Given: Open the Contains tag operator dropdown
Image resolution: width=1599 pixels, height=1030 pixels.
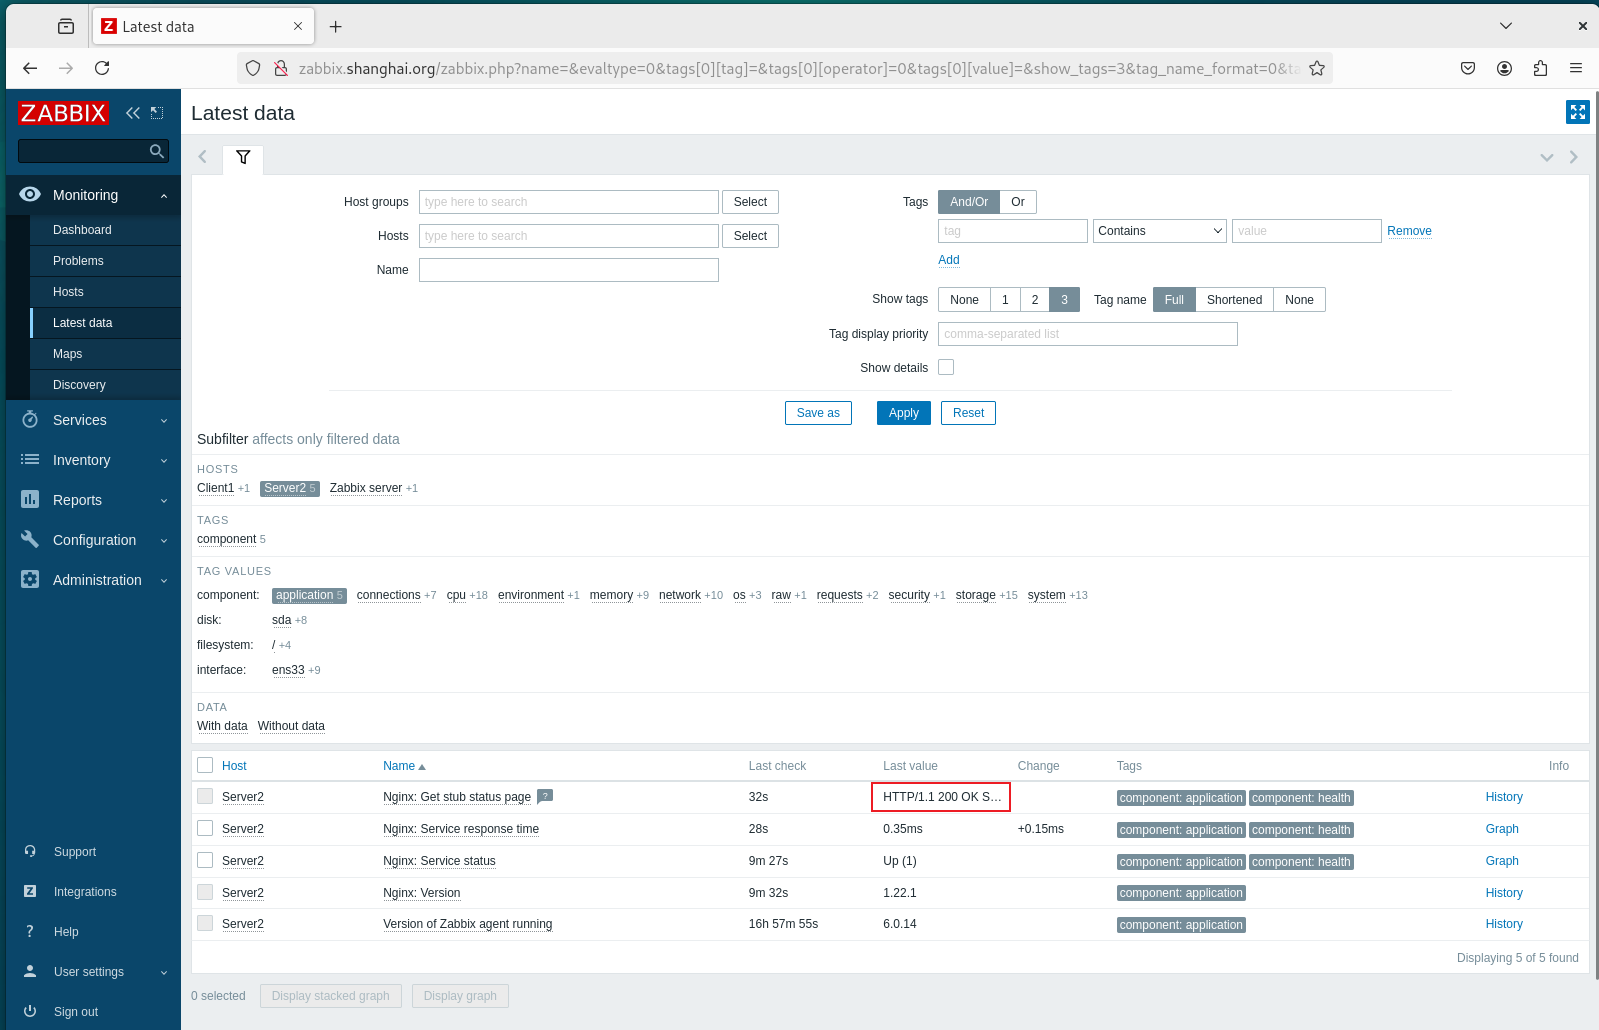Looking at the screenshot, I should click(x=1159, y=231).
